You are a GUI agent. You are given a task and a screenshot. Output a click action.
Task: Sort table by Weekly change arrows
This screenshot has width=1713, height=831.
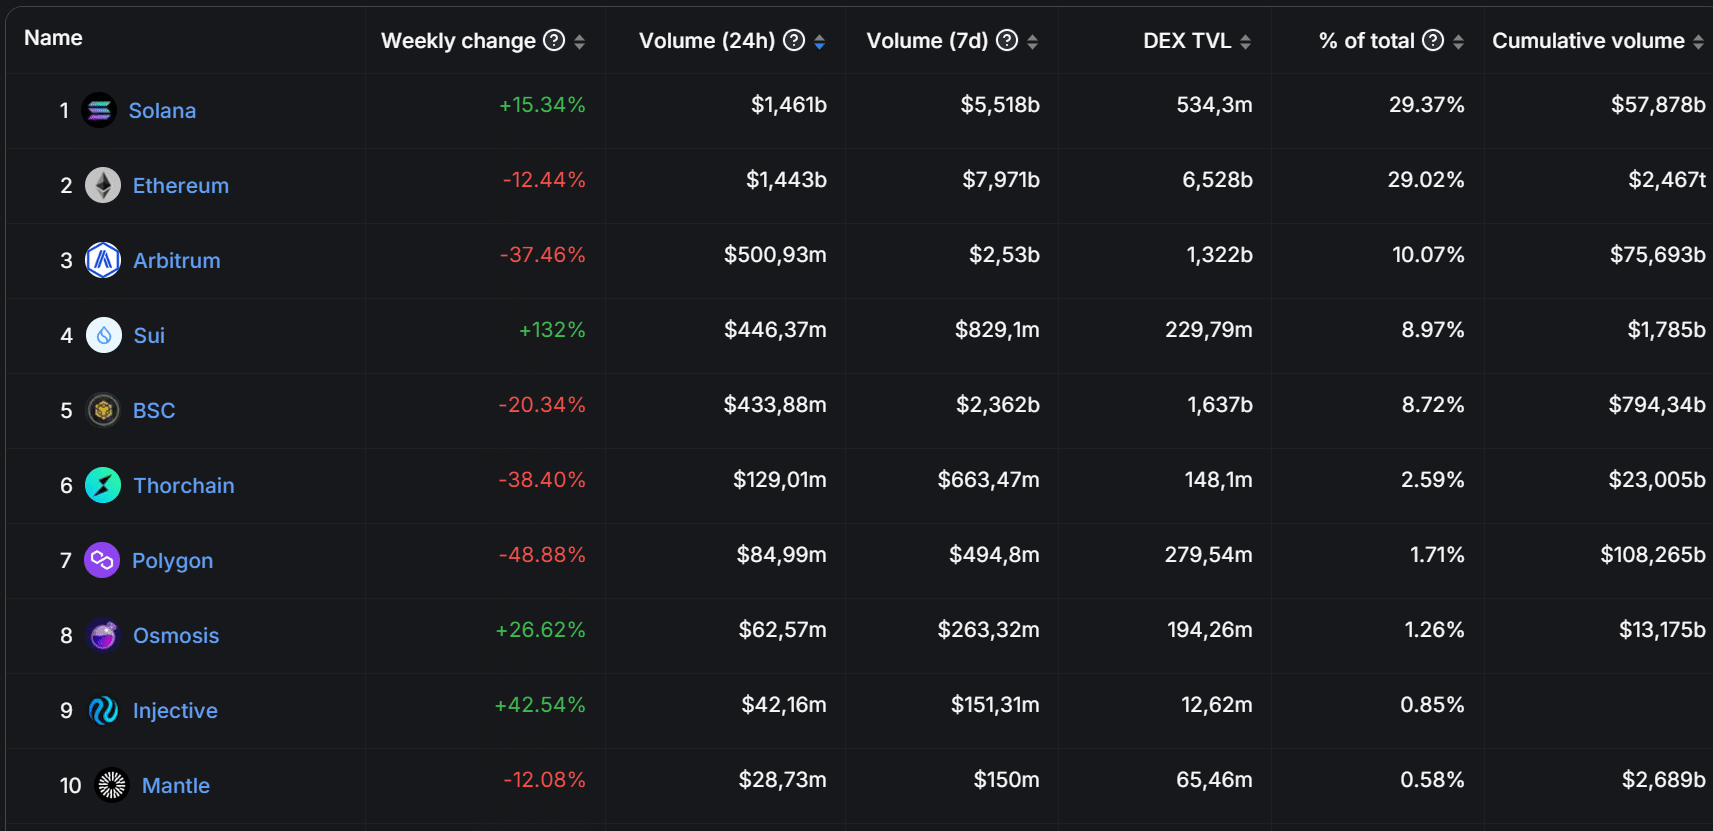pos(580,41)
